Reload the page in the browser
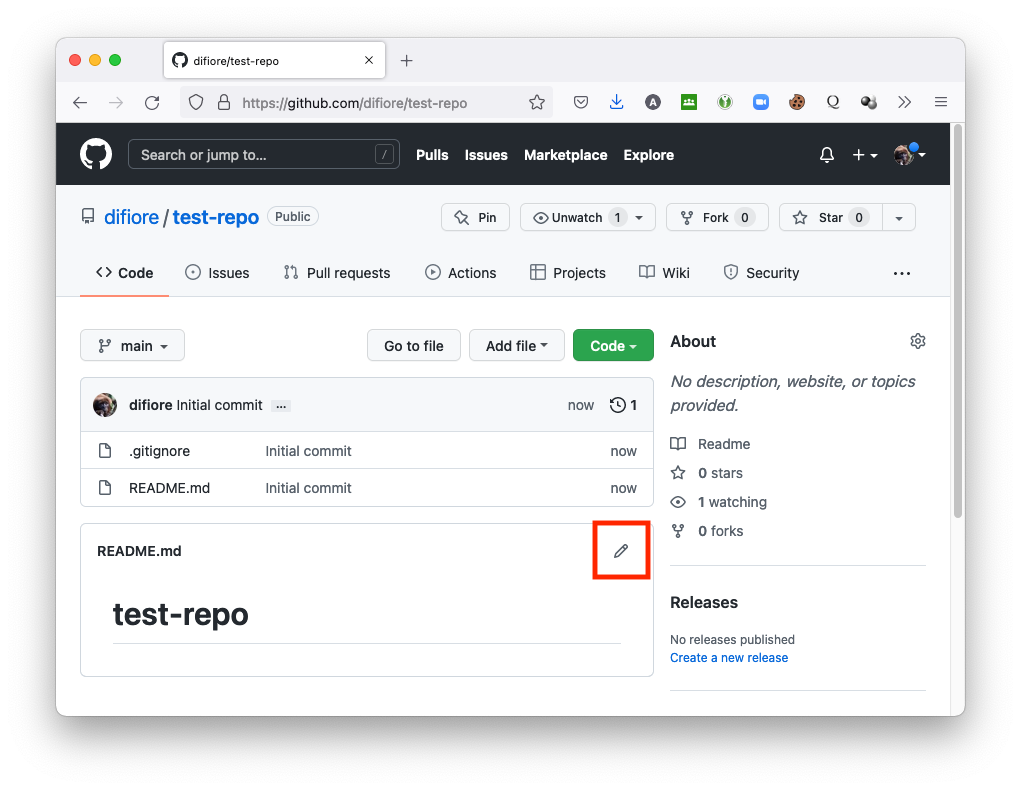Viewport: 1021px width, 790px height. 152,102
